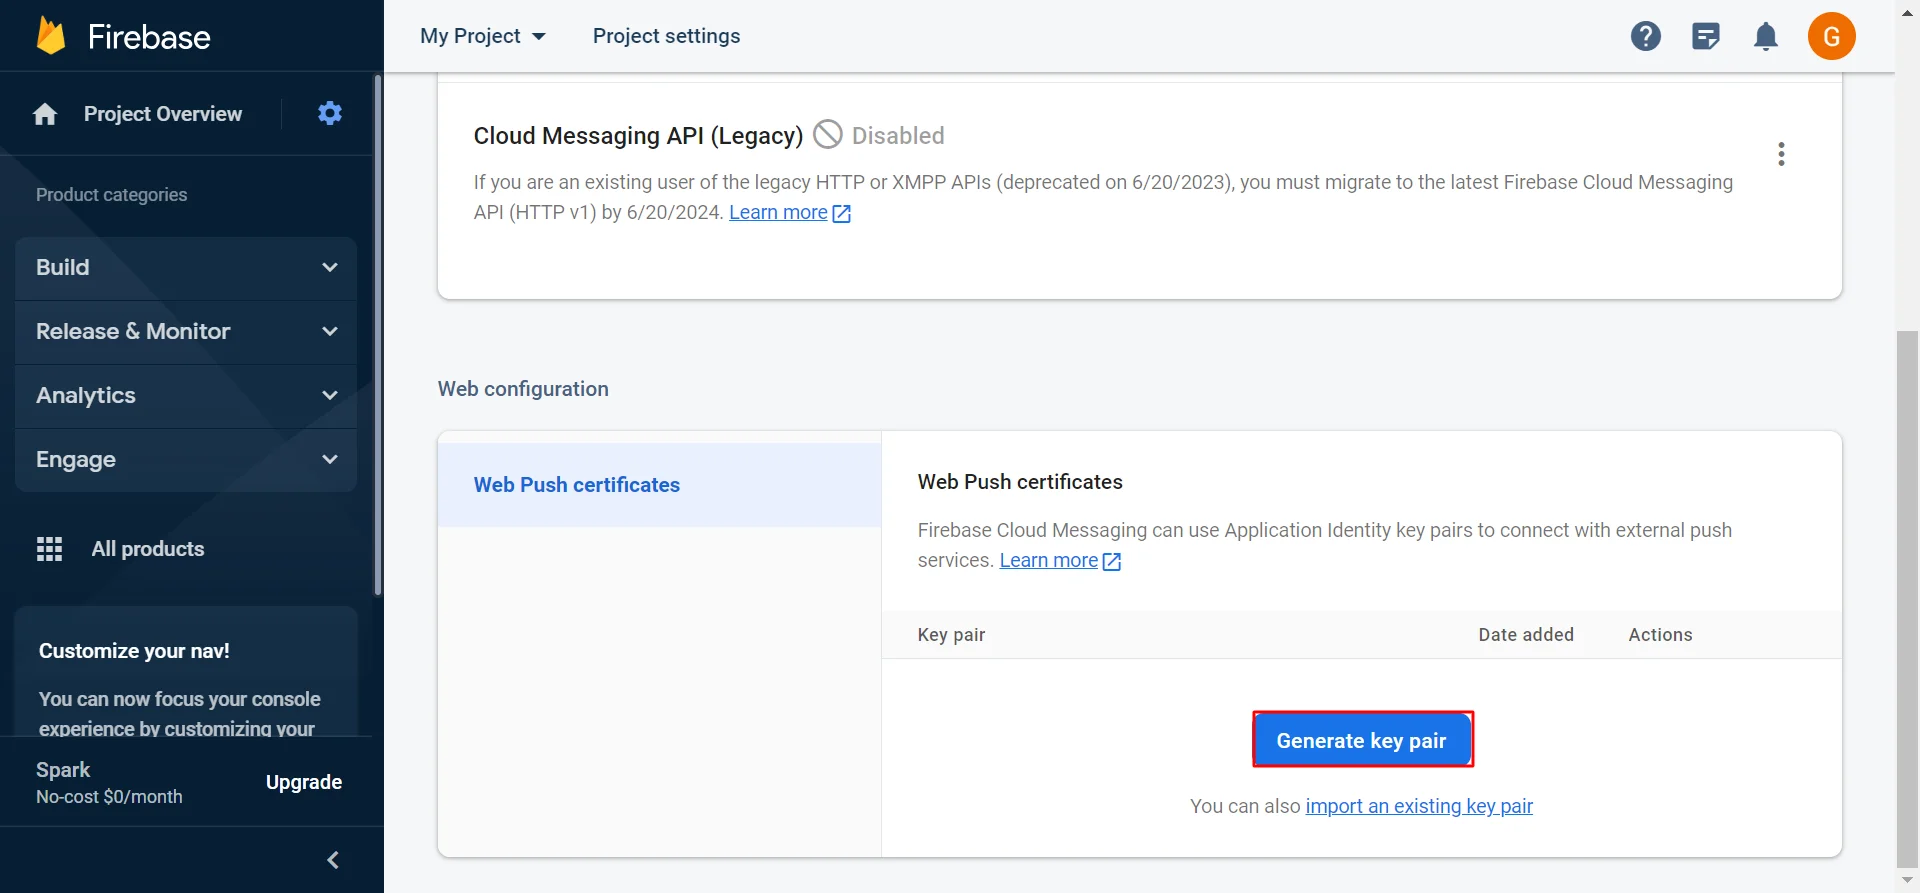
Task: Click the No-cost $0/month text
Action: [109, 797]
